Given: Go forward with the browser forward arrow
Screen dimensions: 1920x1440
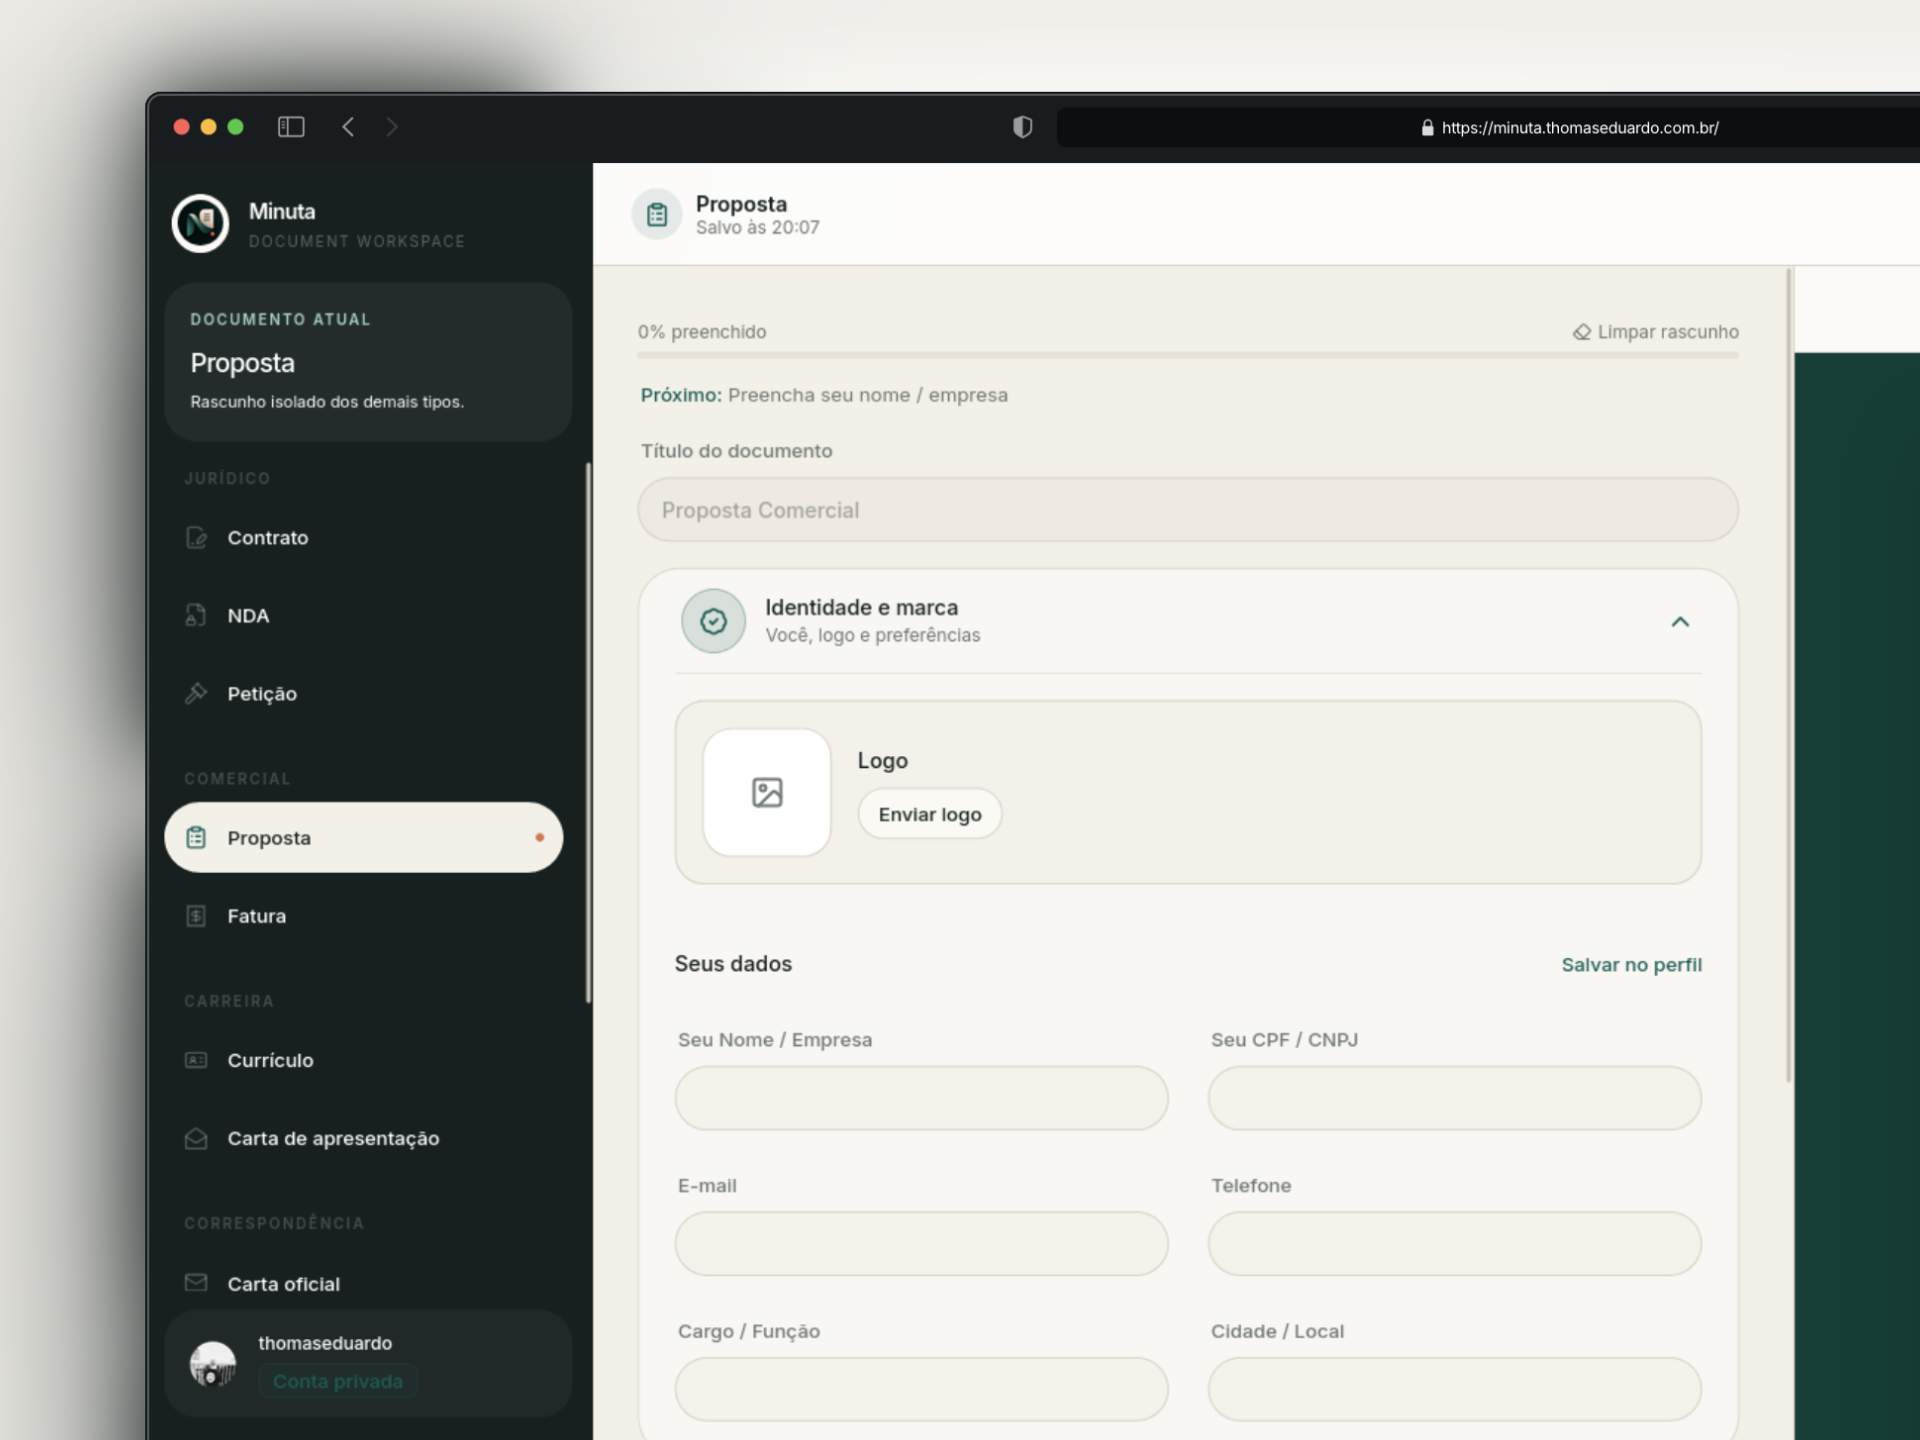Looking at the screenshot, I should pos(392,127).
